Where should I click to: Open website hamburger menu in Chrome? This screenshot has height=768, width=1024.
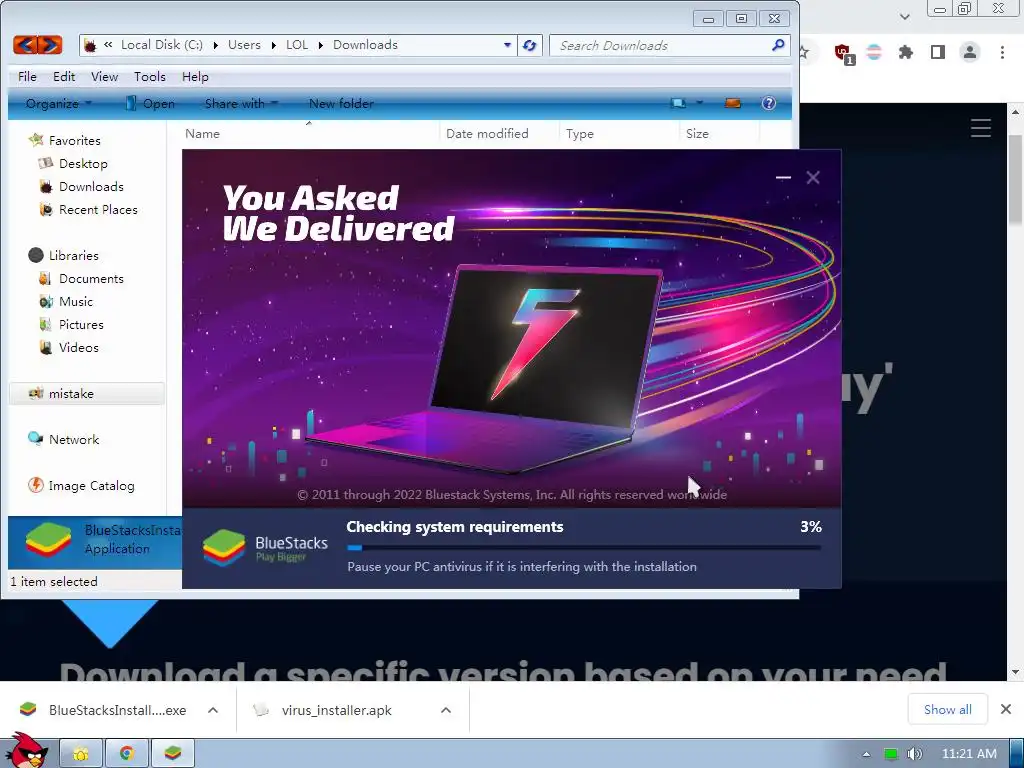tap(981, 128)
